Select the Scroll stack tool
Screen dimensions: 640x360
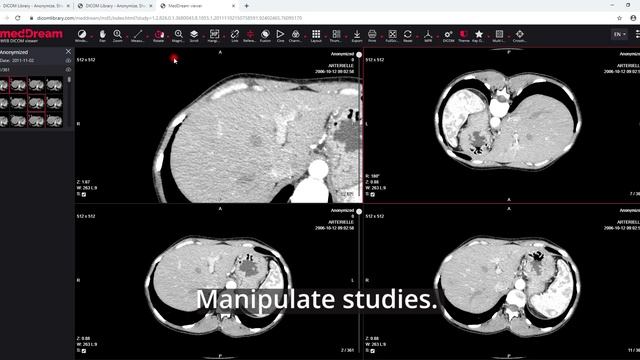coord(194,35)
